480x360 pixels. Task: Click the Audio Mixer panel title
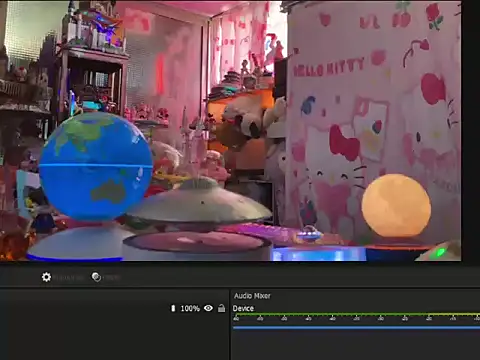[252, 296]
